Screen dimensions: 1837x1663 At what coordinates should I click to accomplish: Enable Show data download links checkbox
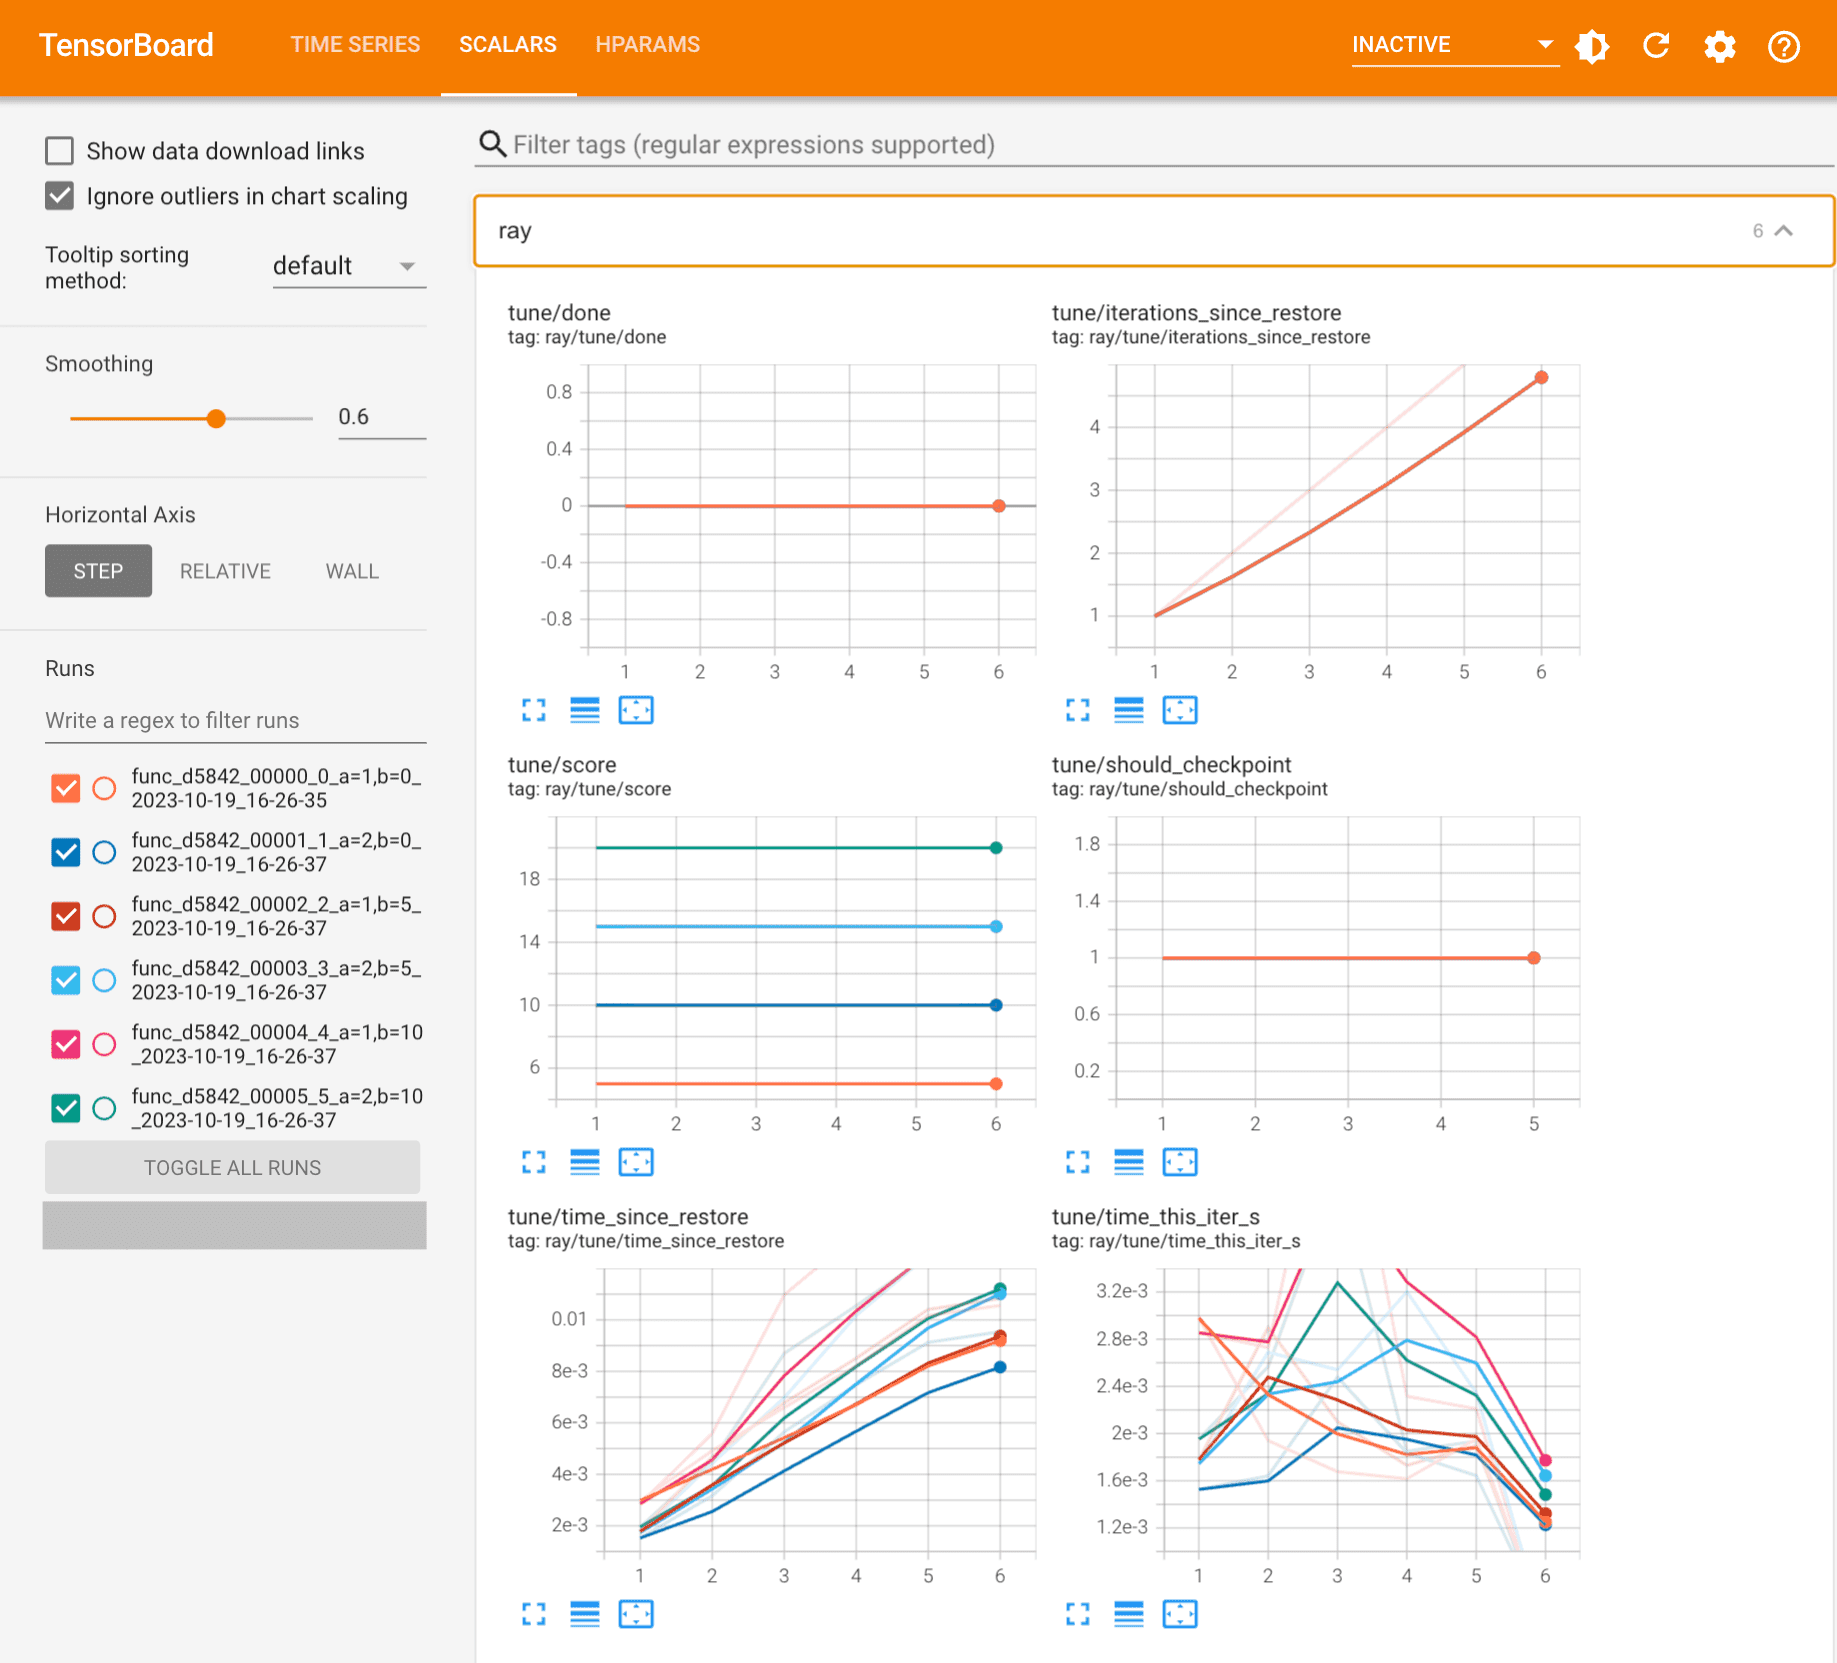tap(60, 151)
